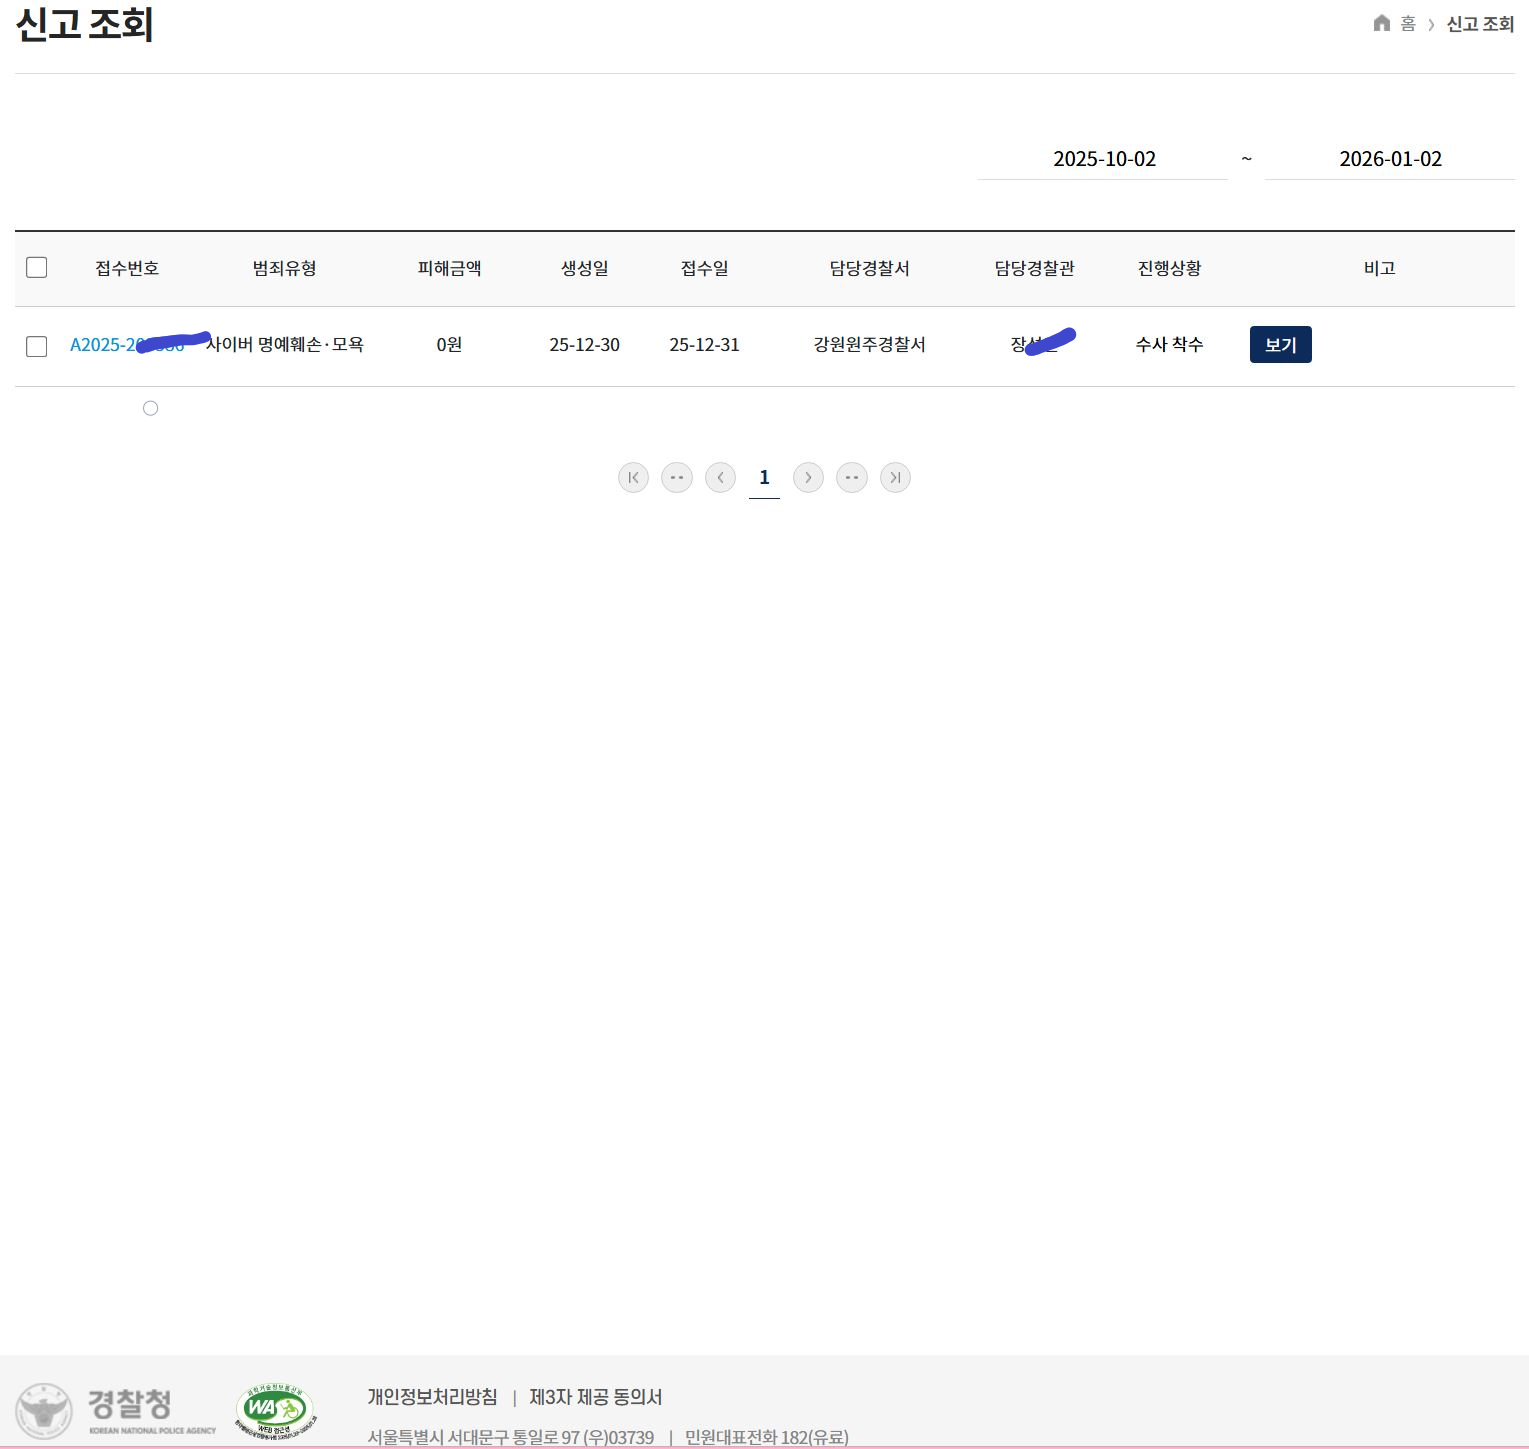Open the 제3자 제공 동의서 link
Screen dimensions: 1529x1449
[x=595, y=1397]
